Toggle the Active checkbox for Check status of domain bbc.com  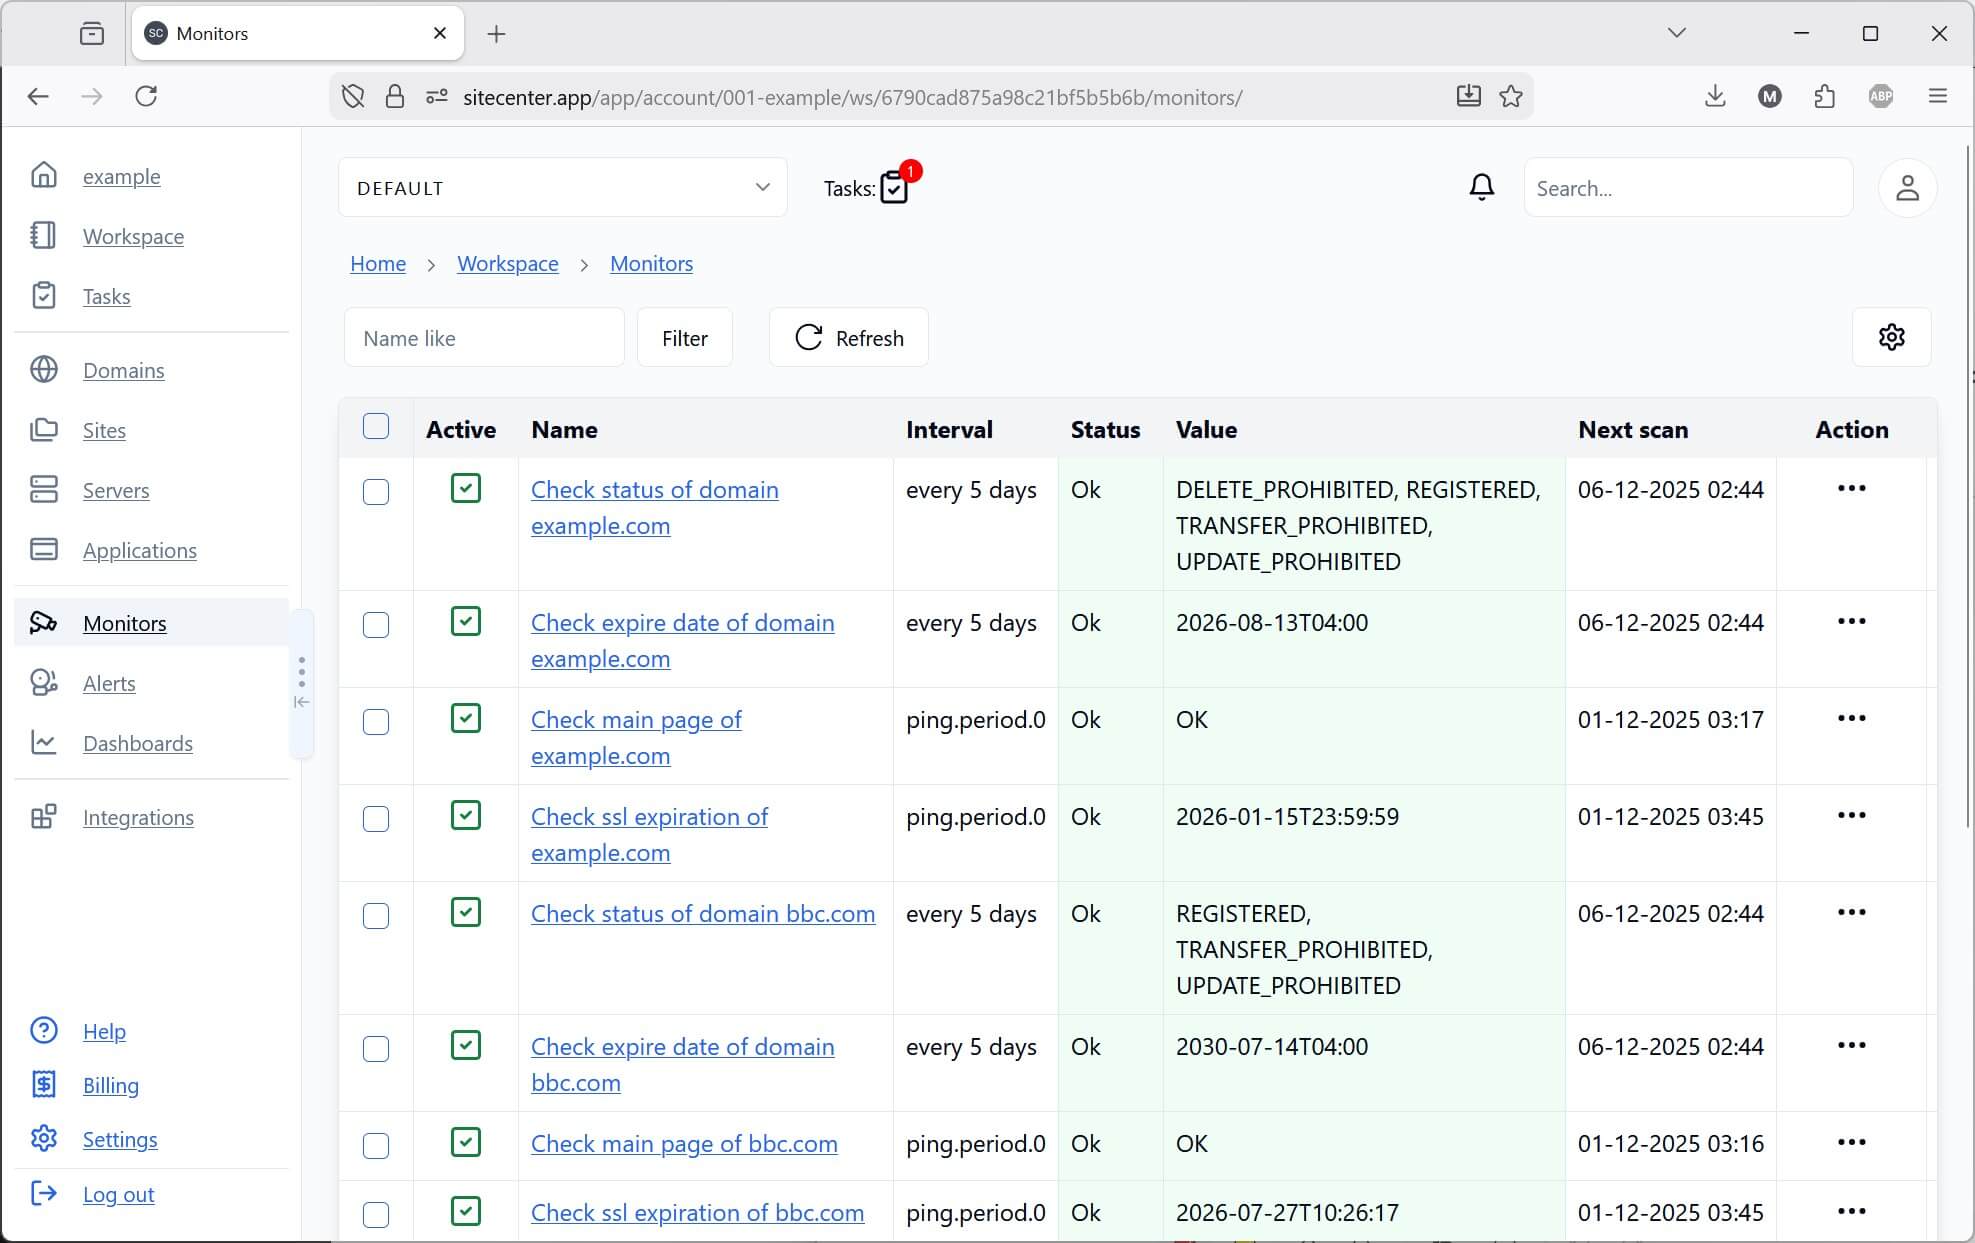coord(466,912)
